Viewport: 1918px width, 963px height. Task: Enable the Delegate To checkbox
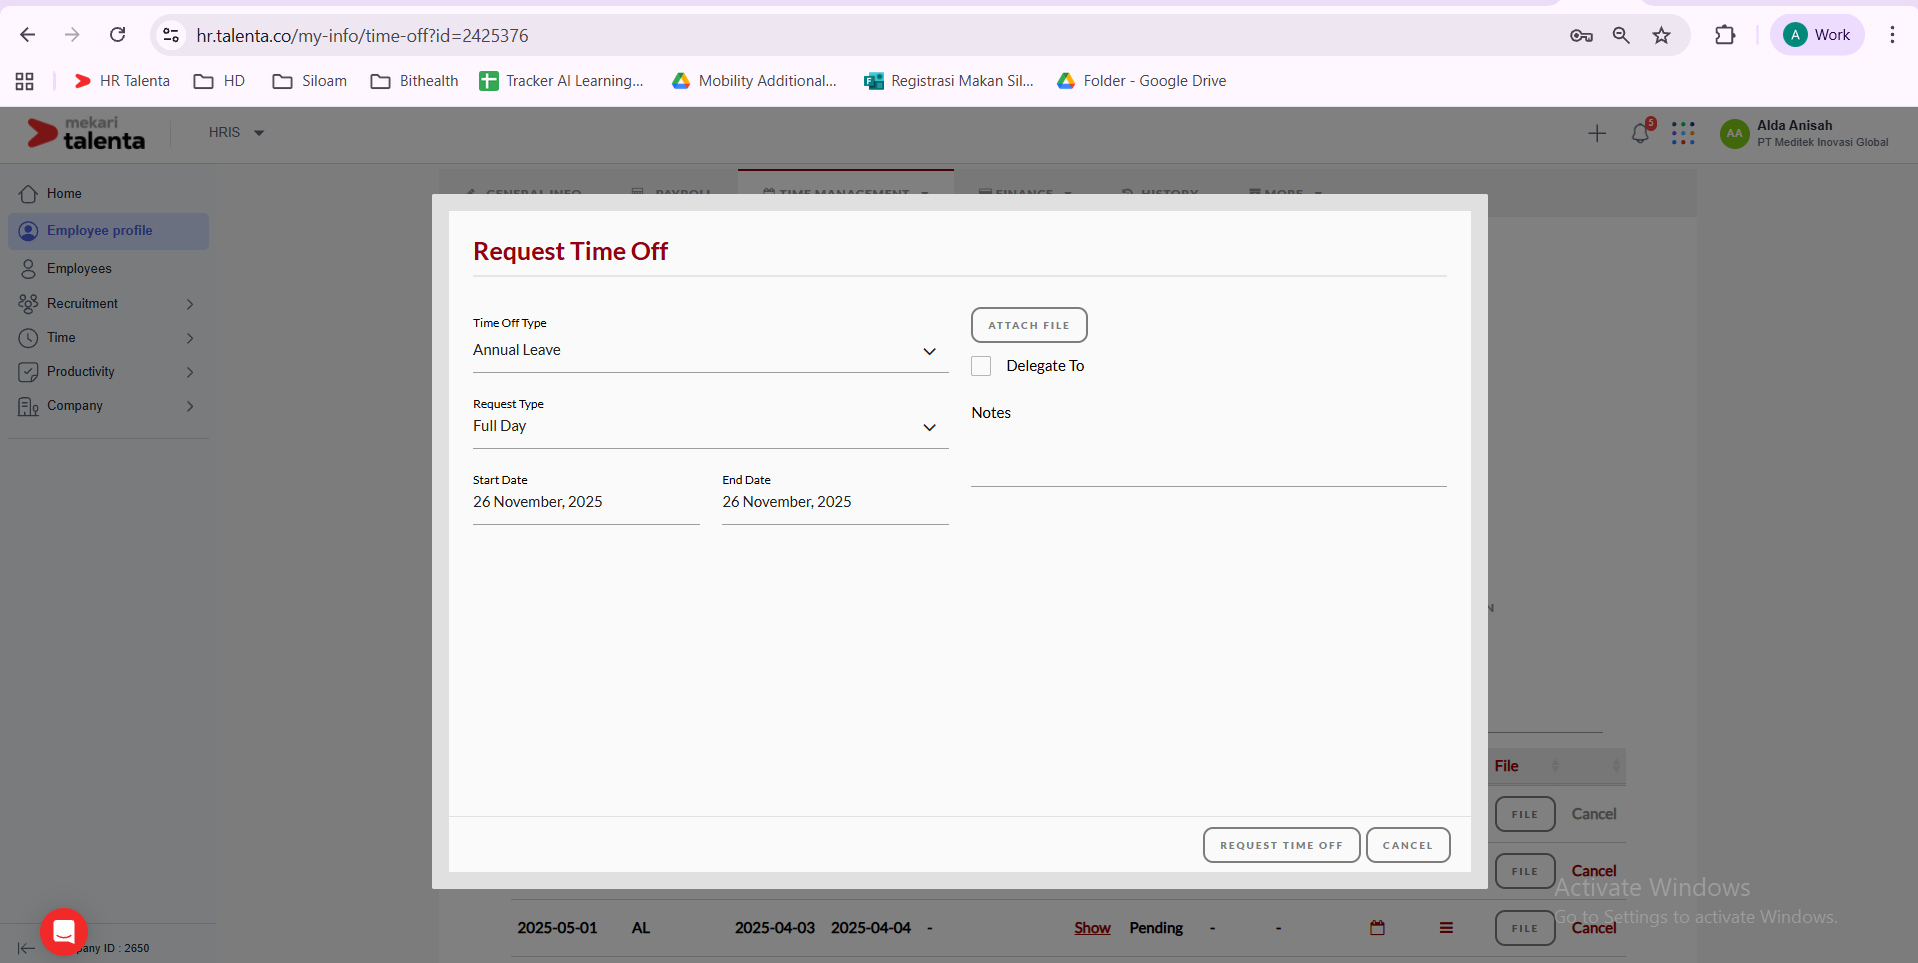point(981,366)
